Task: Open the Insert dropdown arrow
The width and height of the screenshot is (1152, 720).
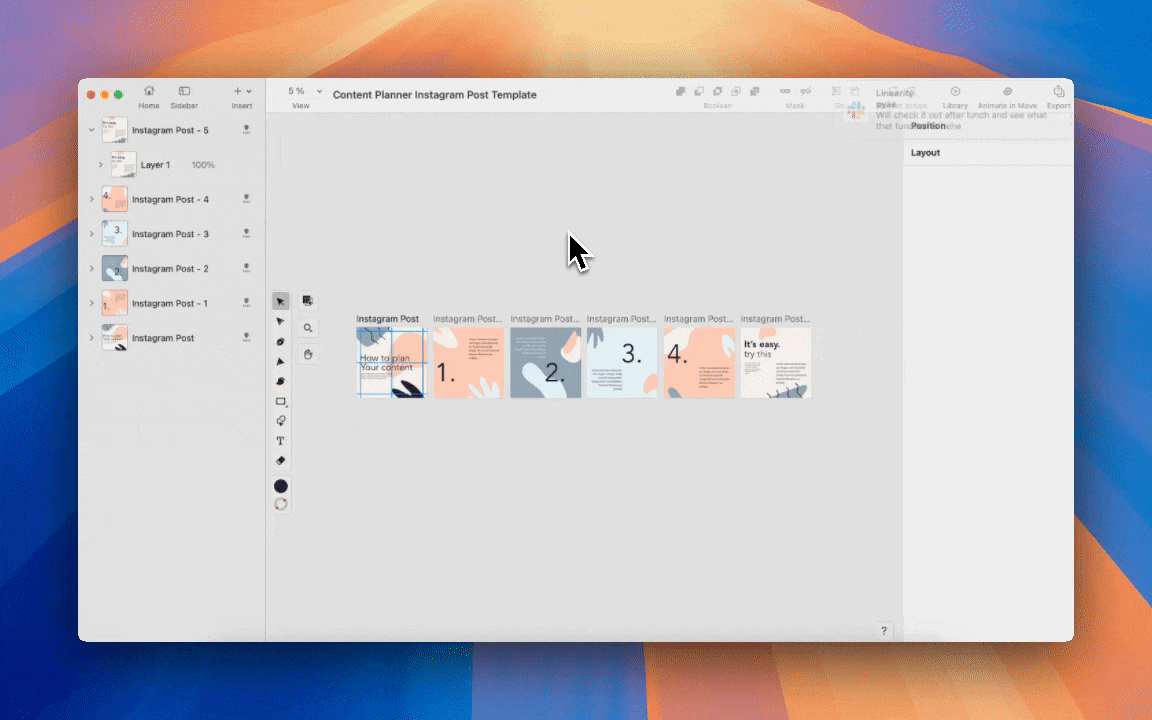Action: pos(249,91)
